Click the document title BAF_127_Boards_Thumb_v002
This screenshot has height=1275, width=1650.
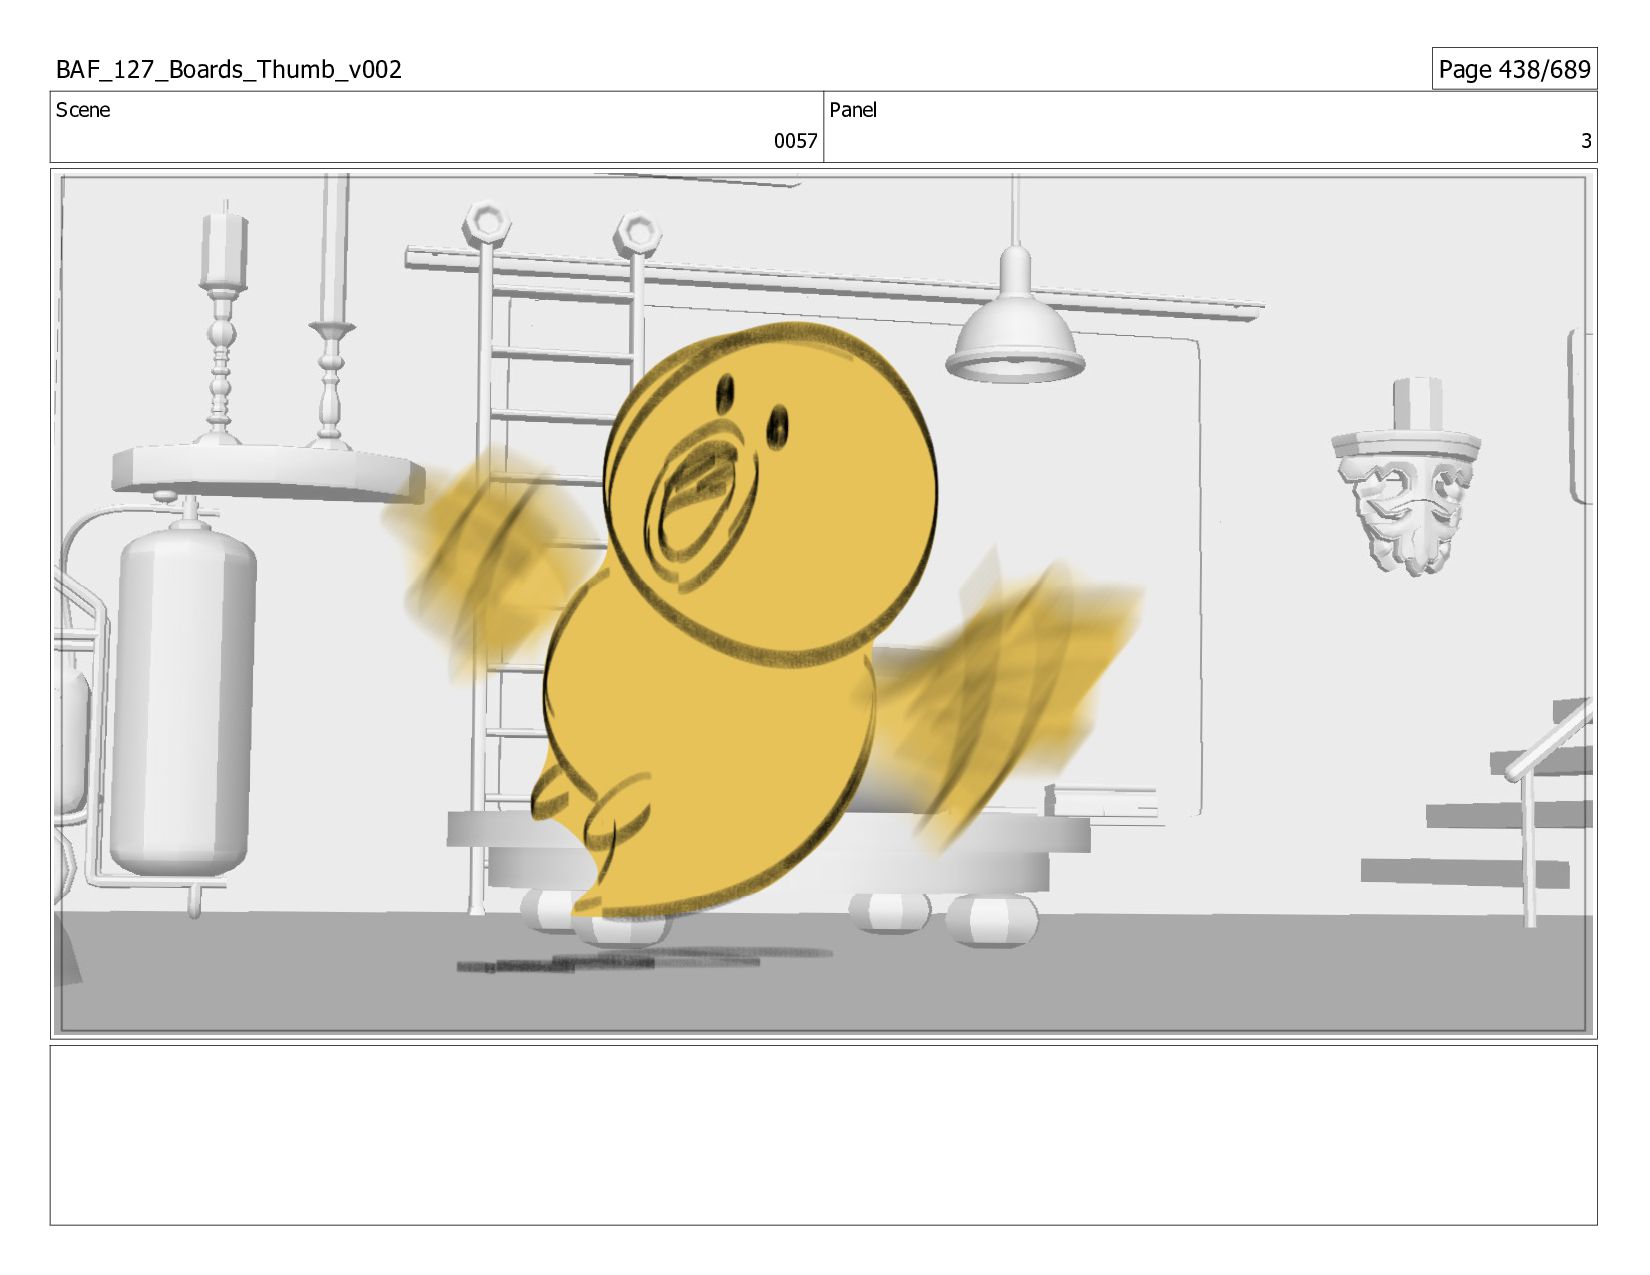(x=229, y=69)
